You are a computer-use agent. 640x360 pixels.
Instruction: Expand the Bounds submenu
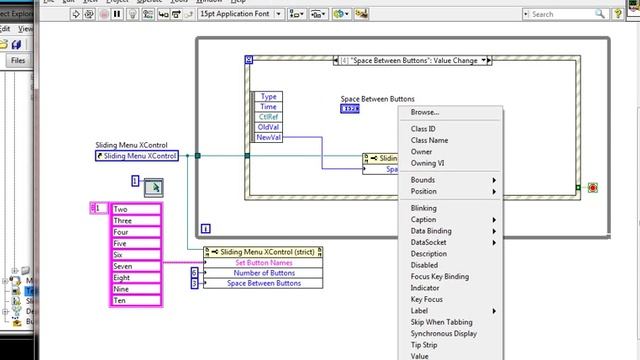coord(451,180)
